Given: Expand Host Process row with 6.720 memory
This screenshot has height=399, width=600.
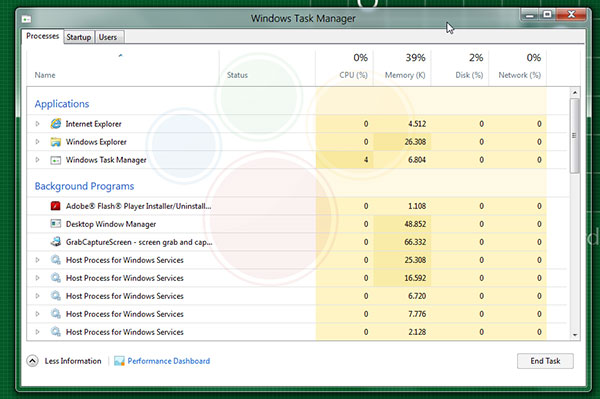Looking at the screenshot, I should [38, 296].
